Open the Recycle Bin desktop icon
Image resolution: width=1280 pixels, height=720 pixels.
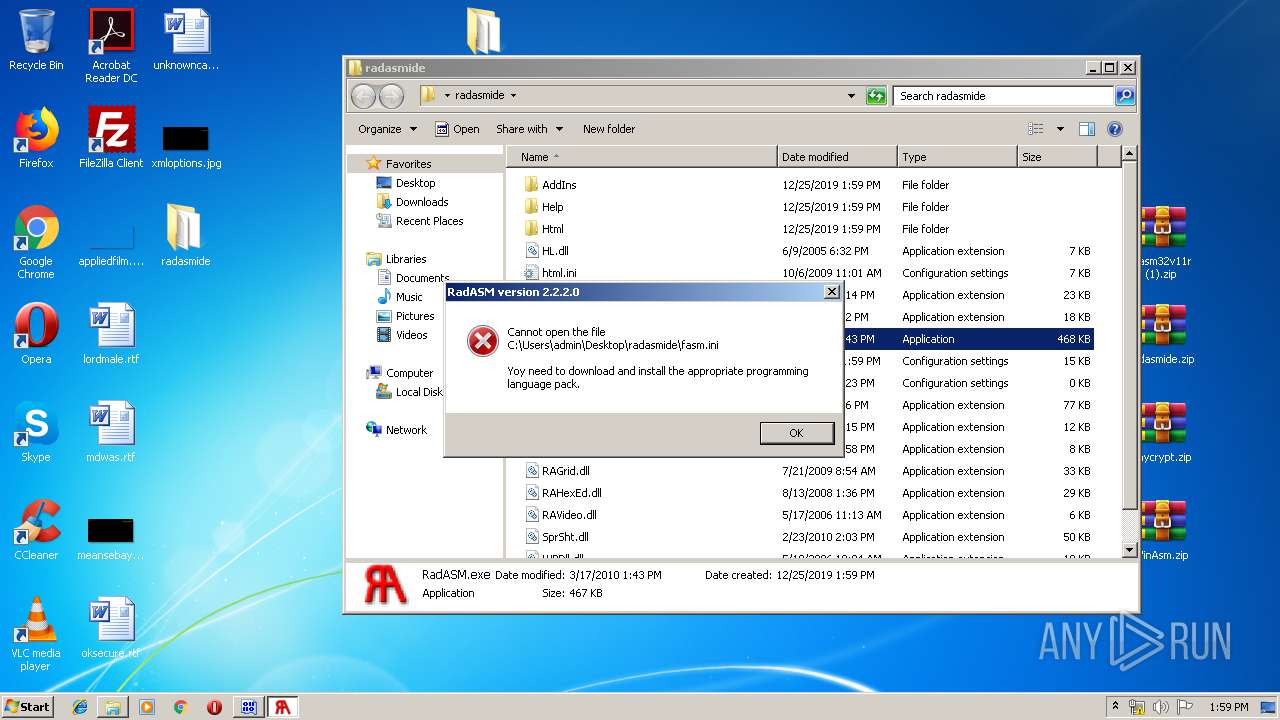tap(36, 40)
